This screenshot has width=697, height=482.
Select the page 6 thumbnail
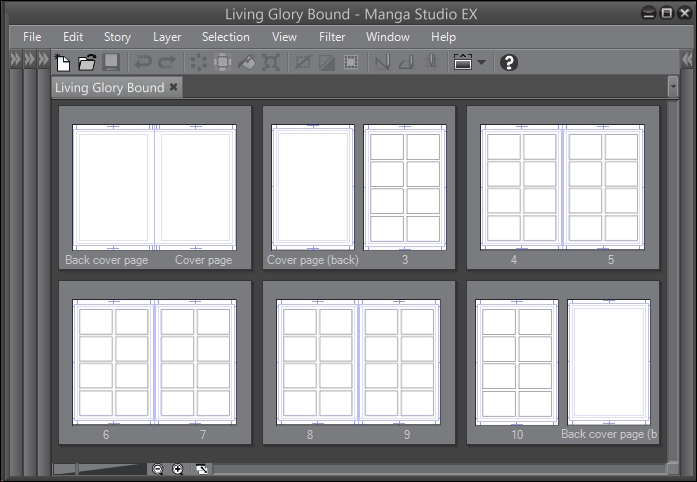point(113,362)
